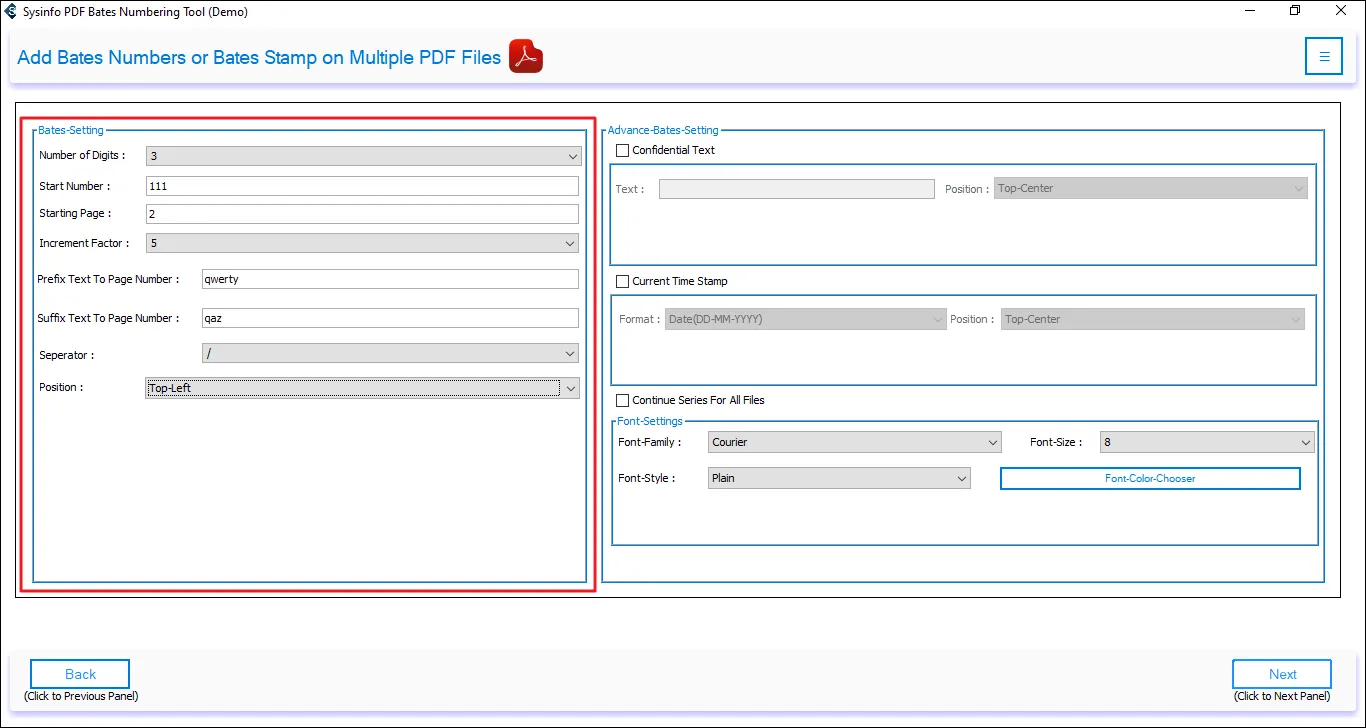The width and height of the screenshot is (1366, 728).
Task: Click the Sysinfo app icon in title bar
Action: [x=11, y=12]
